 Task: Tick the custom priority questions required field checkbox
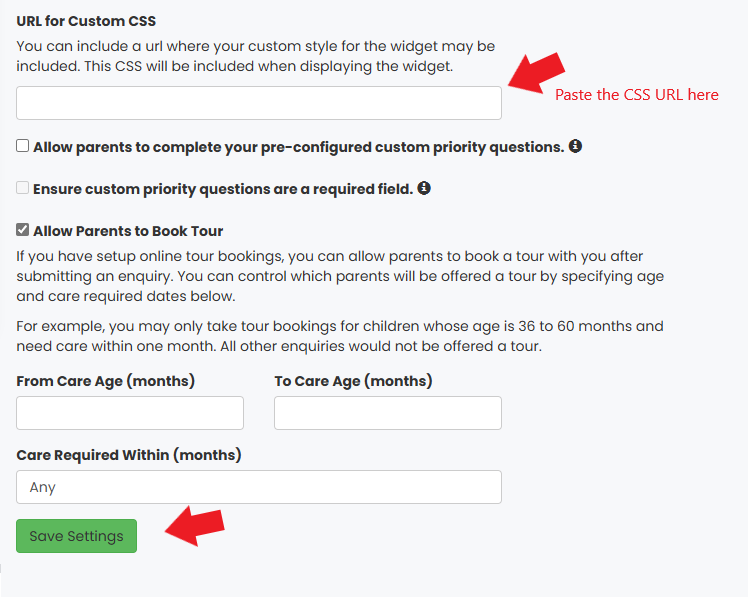coord(22,188)
